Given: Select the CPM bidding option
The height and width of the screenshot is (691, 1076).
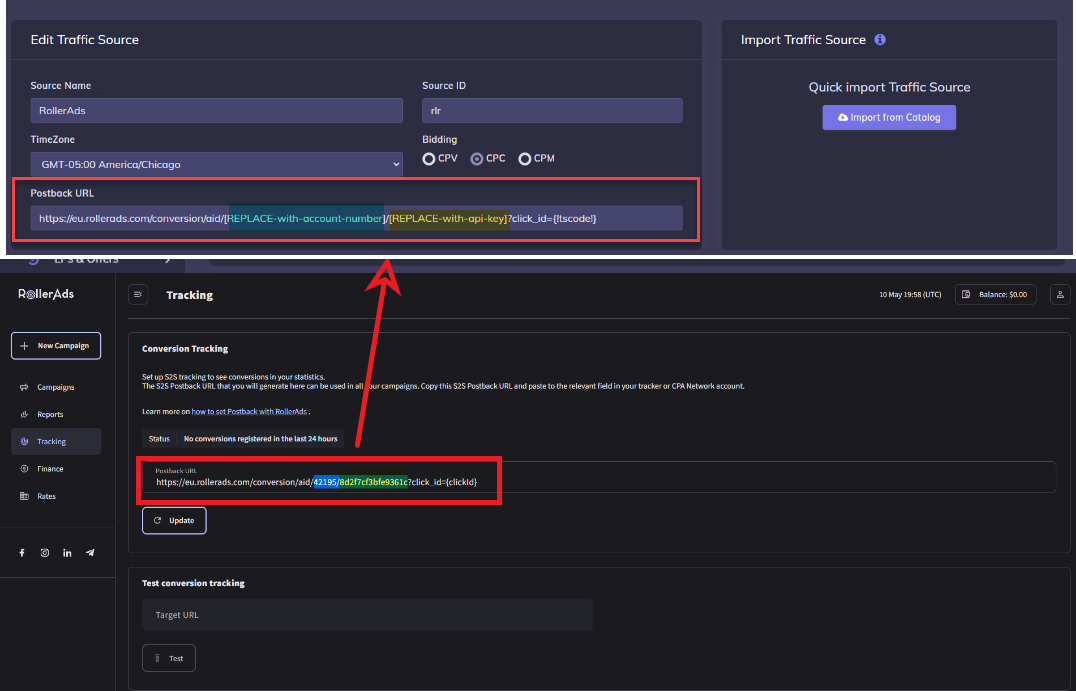Looking at the screenshot, I should (524, 159).
